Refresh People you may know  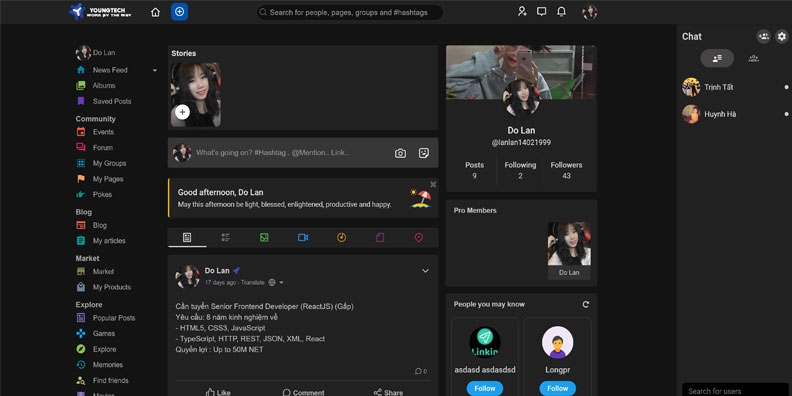coord(585,305)
